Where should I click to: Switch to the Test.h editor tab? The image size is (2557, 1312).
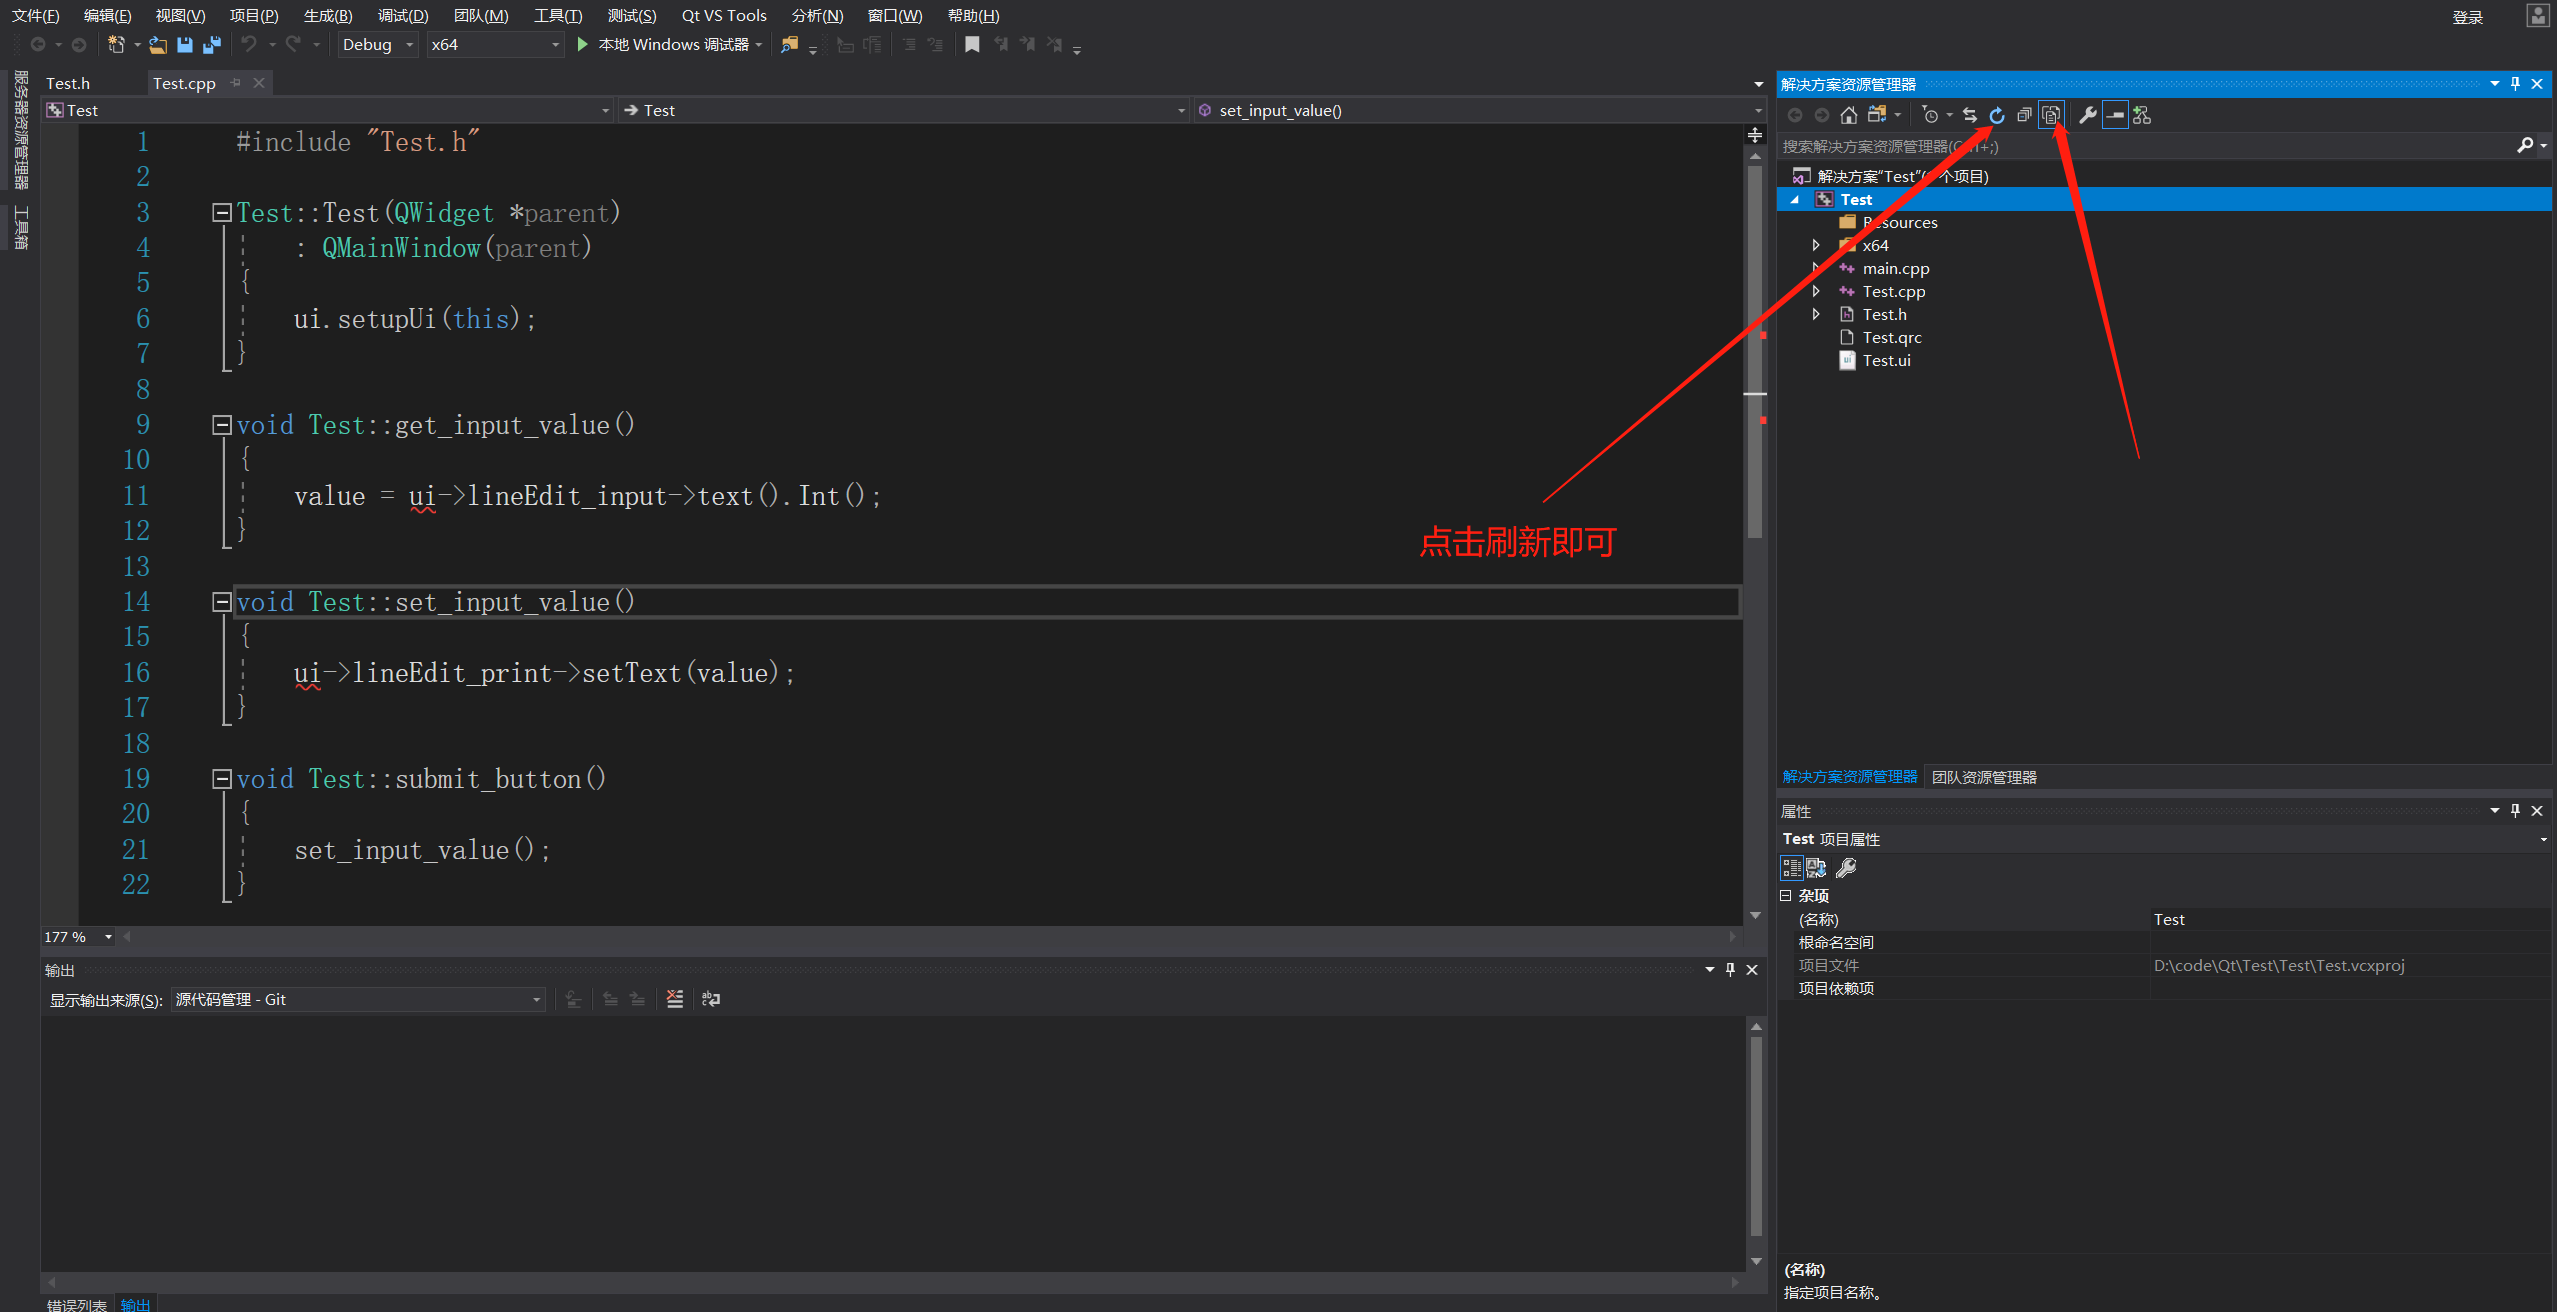point(68,83)
